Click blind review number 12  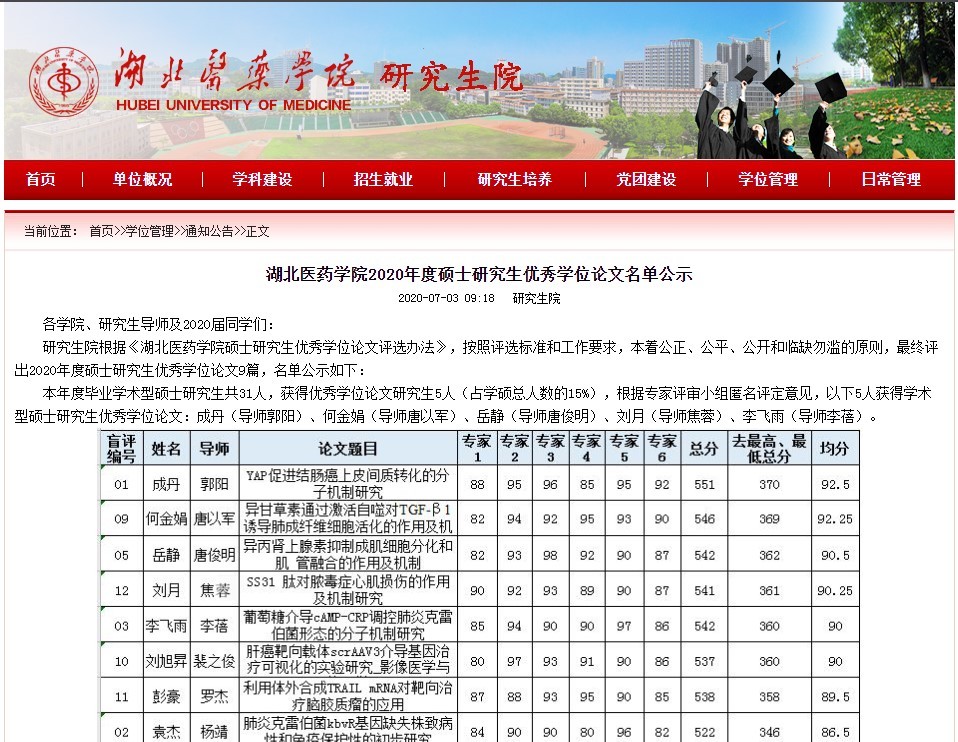pyautogui.click(x=122, y=590)
